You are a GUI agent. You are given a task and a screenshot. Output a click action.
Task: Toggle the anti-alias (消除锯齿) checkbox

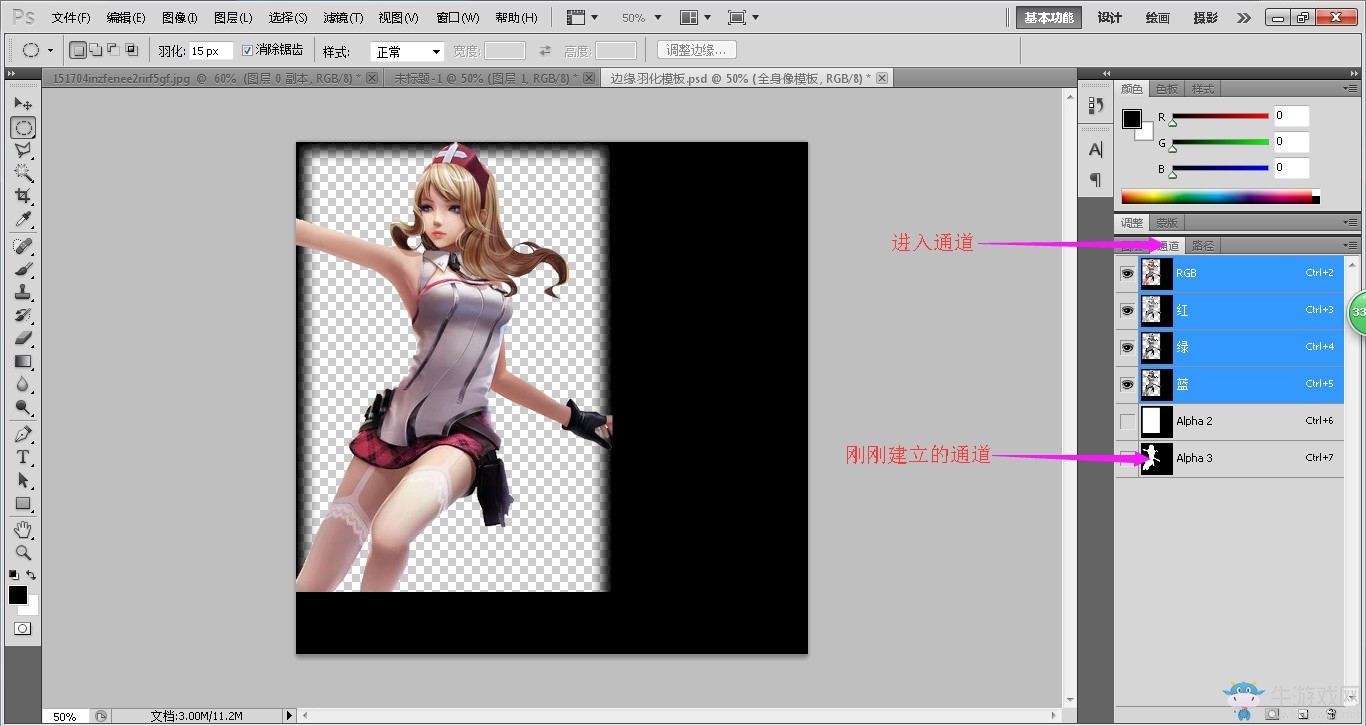pyautogui.click(x=248, y=50)
